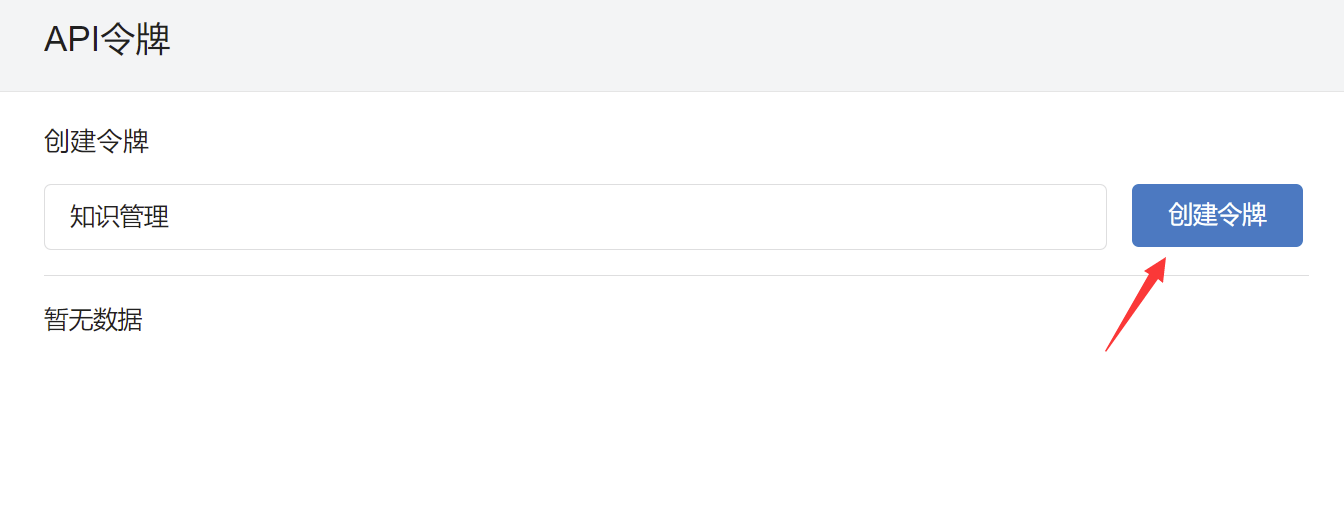
Task: Click the 知识管理 text in the input
Action: [119, 217]
